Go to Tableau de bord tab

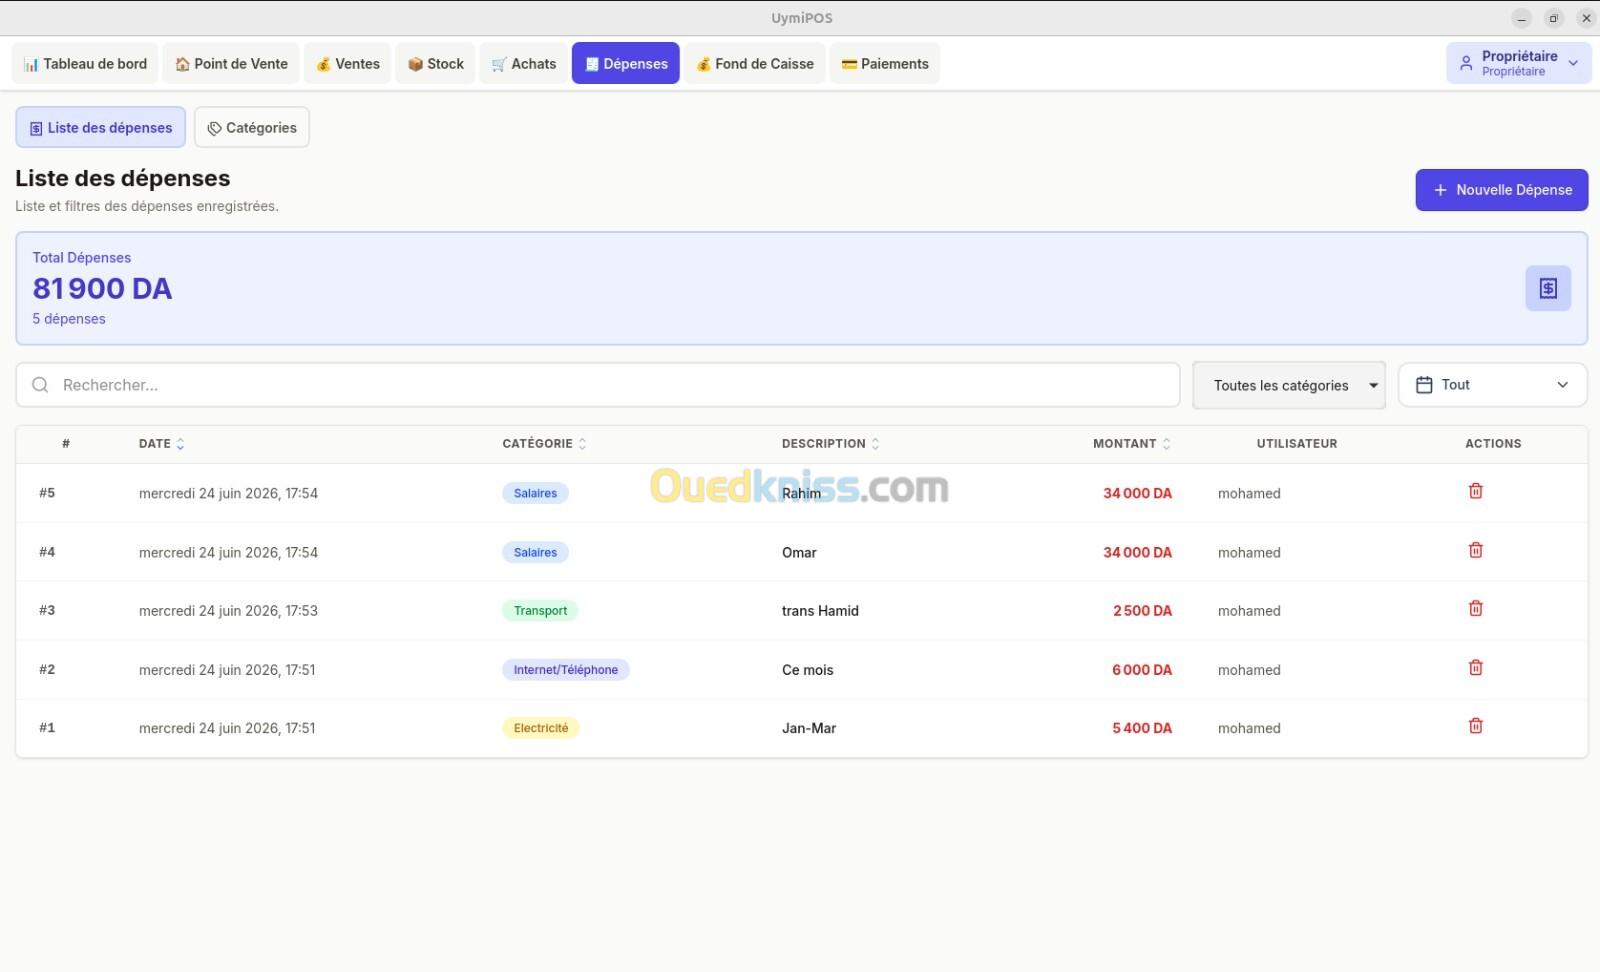[85, 63]
